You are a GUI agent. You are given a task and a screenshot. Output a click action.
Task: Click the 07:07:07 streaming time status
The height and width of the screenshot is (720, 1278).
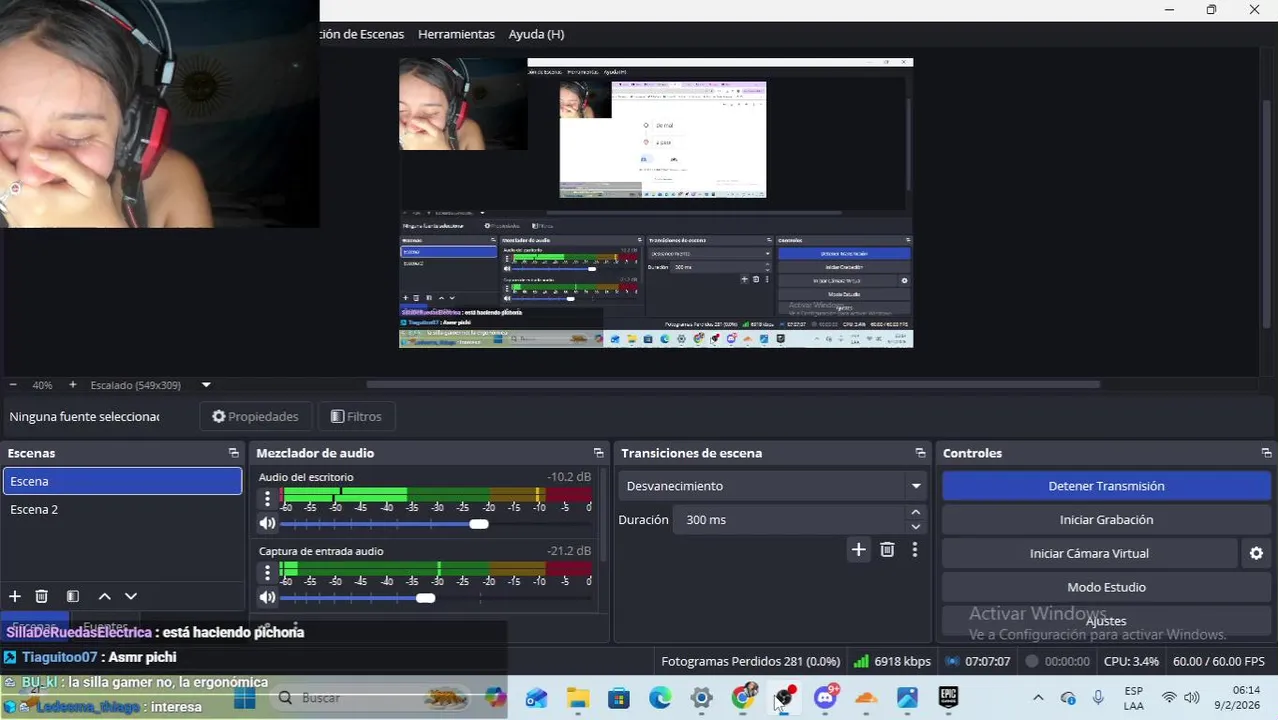pyautogui.click(x=977, y=661)
